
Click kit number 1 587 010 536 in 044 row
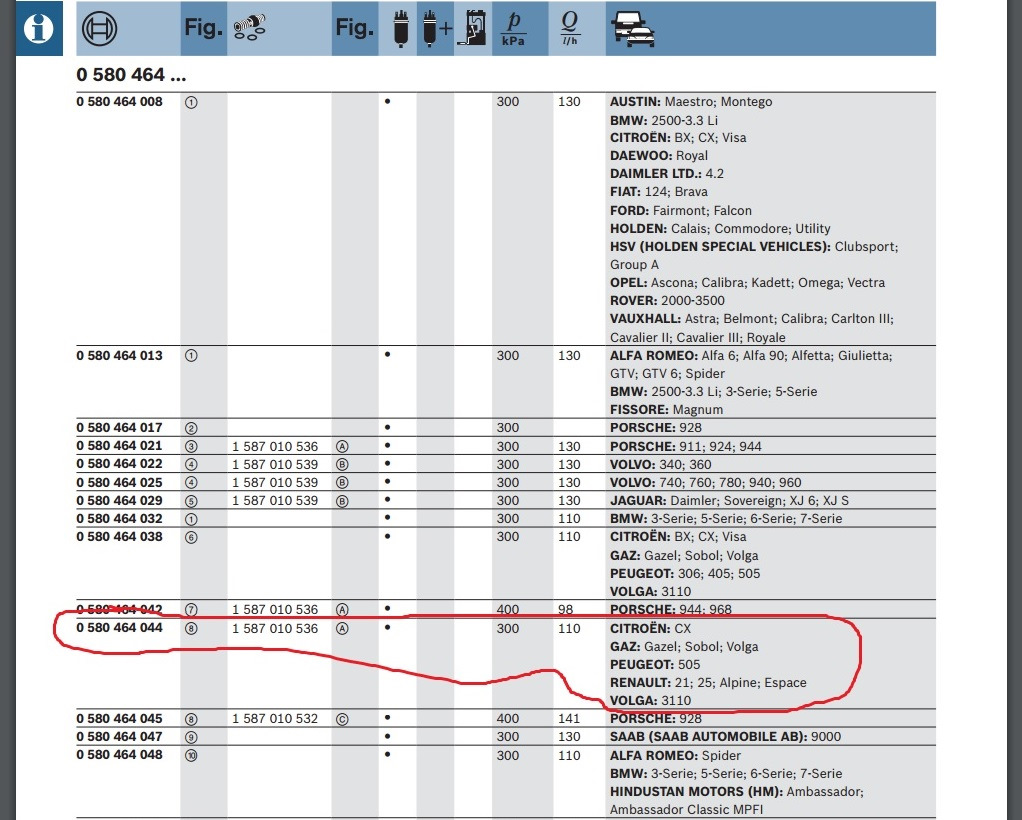(x=275, y=628)
